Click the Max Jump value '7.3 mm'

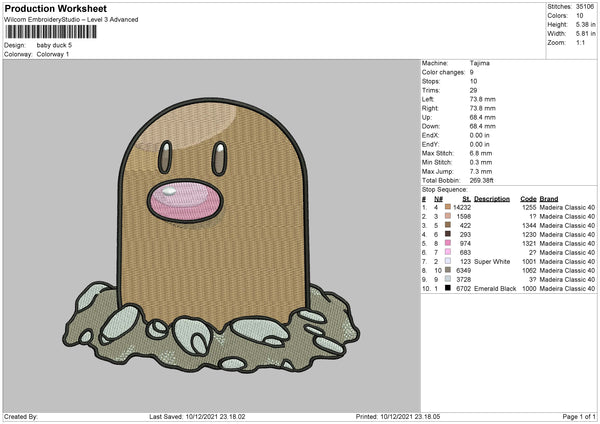pyautogui.click(x=481, y=171)
